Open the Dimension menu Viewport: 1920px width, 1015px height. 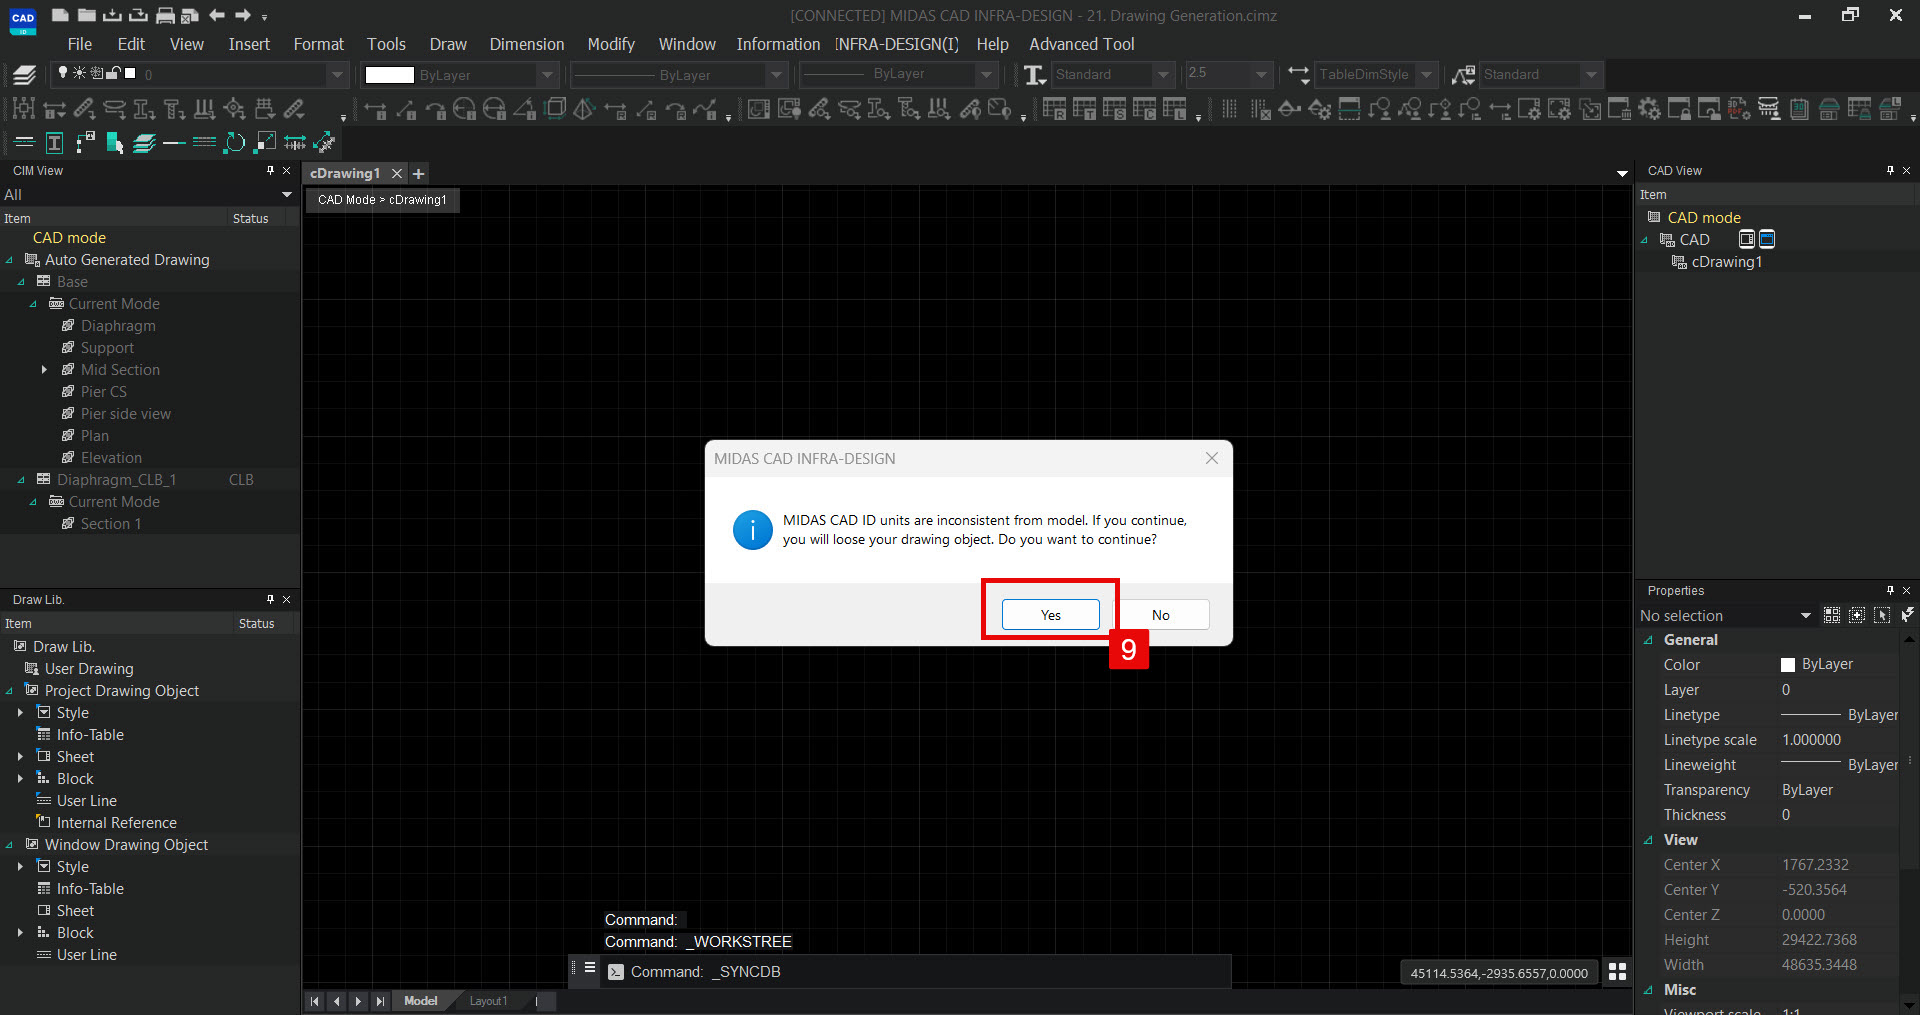pyautogui.click(x=526, y=44)
